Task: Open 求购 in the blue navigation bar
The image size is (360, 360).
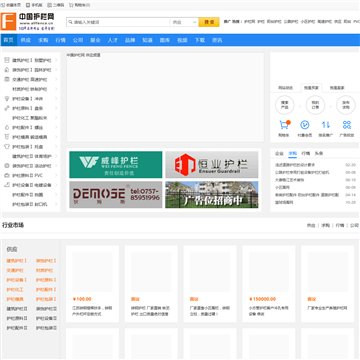Action: tap(43, 40)
